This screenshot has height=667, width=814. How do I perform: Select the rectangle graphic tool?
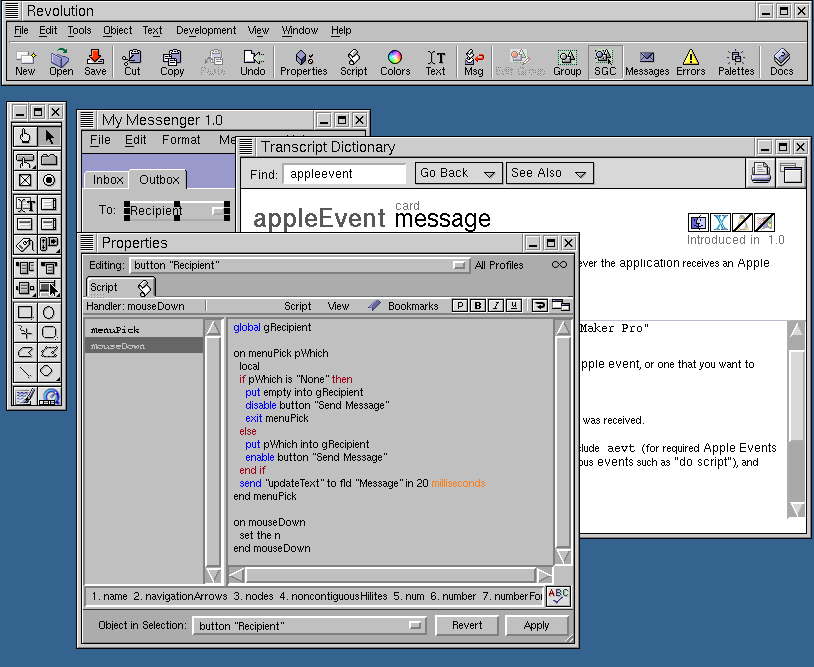[x=25, y=312]
